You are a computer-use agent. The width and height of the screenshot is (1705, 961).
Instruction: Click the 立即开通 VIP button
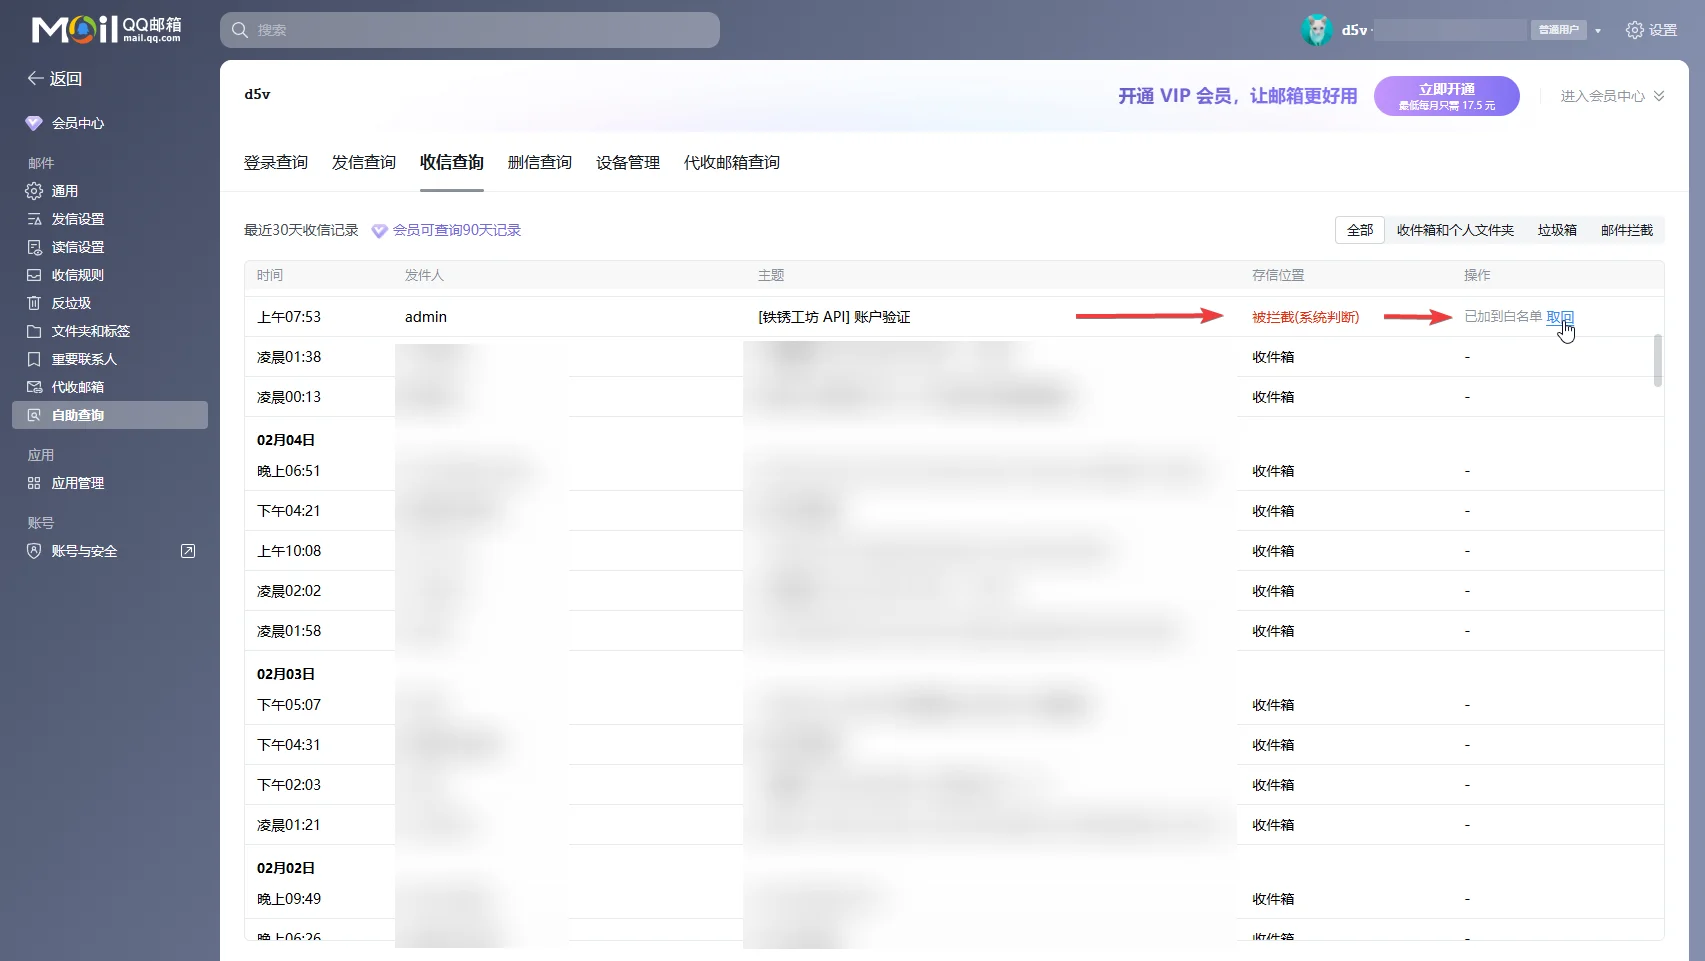pyautogui.click(x=1446, y=95)
